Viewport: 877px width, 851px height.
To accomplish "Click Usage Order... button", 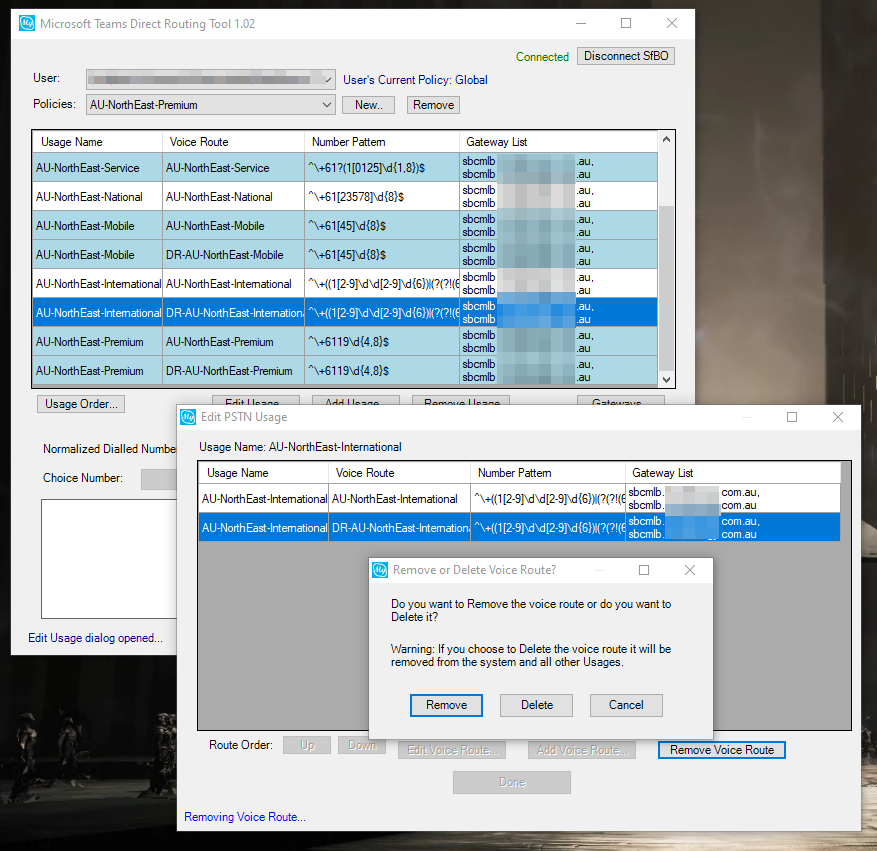I will click(x=81, y=404).
